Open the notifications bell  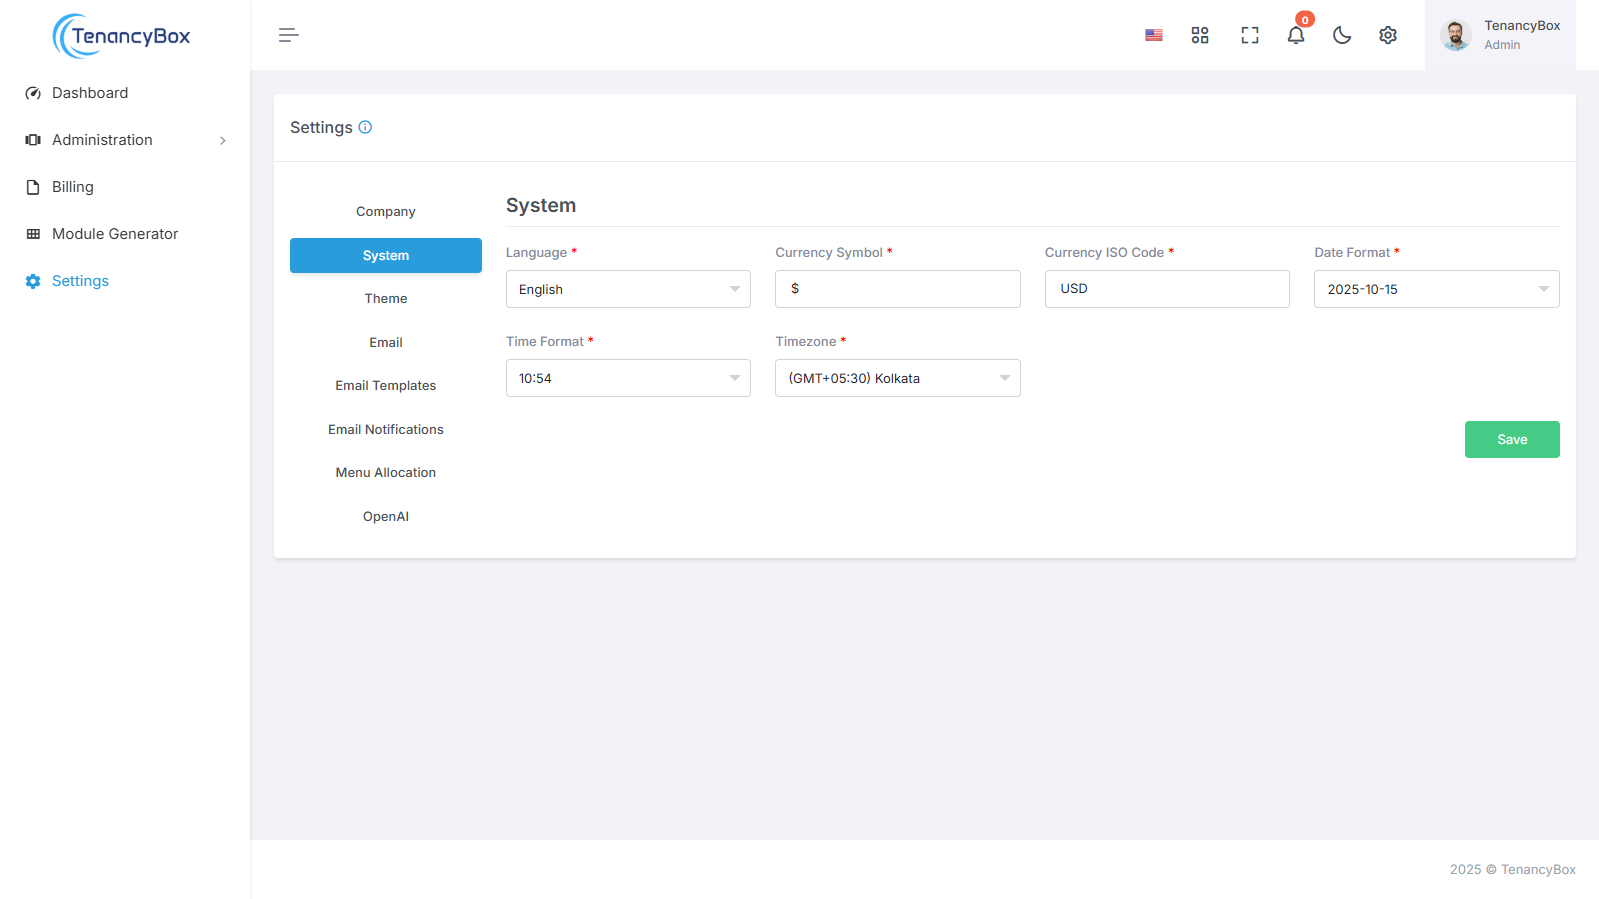(x=1295, y=35)
